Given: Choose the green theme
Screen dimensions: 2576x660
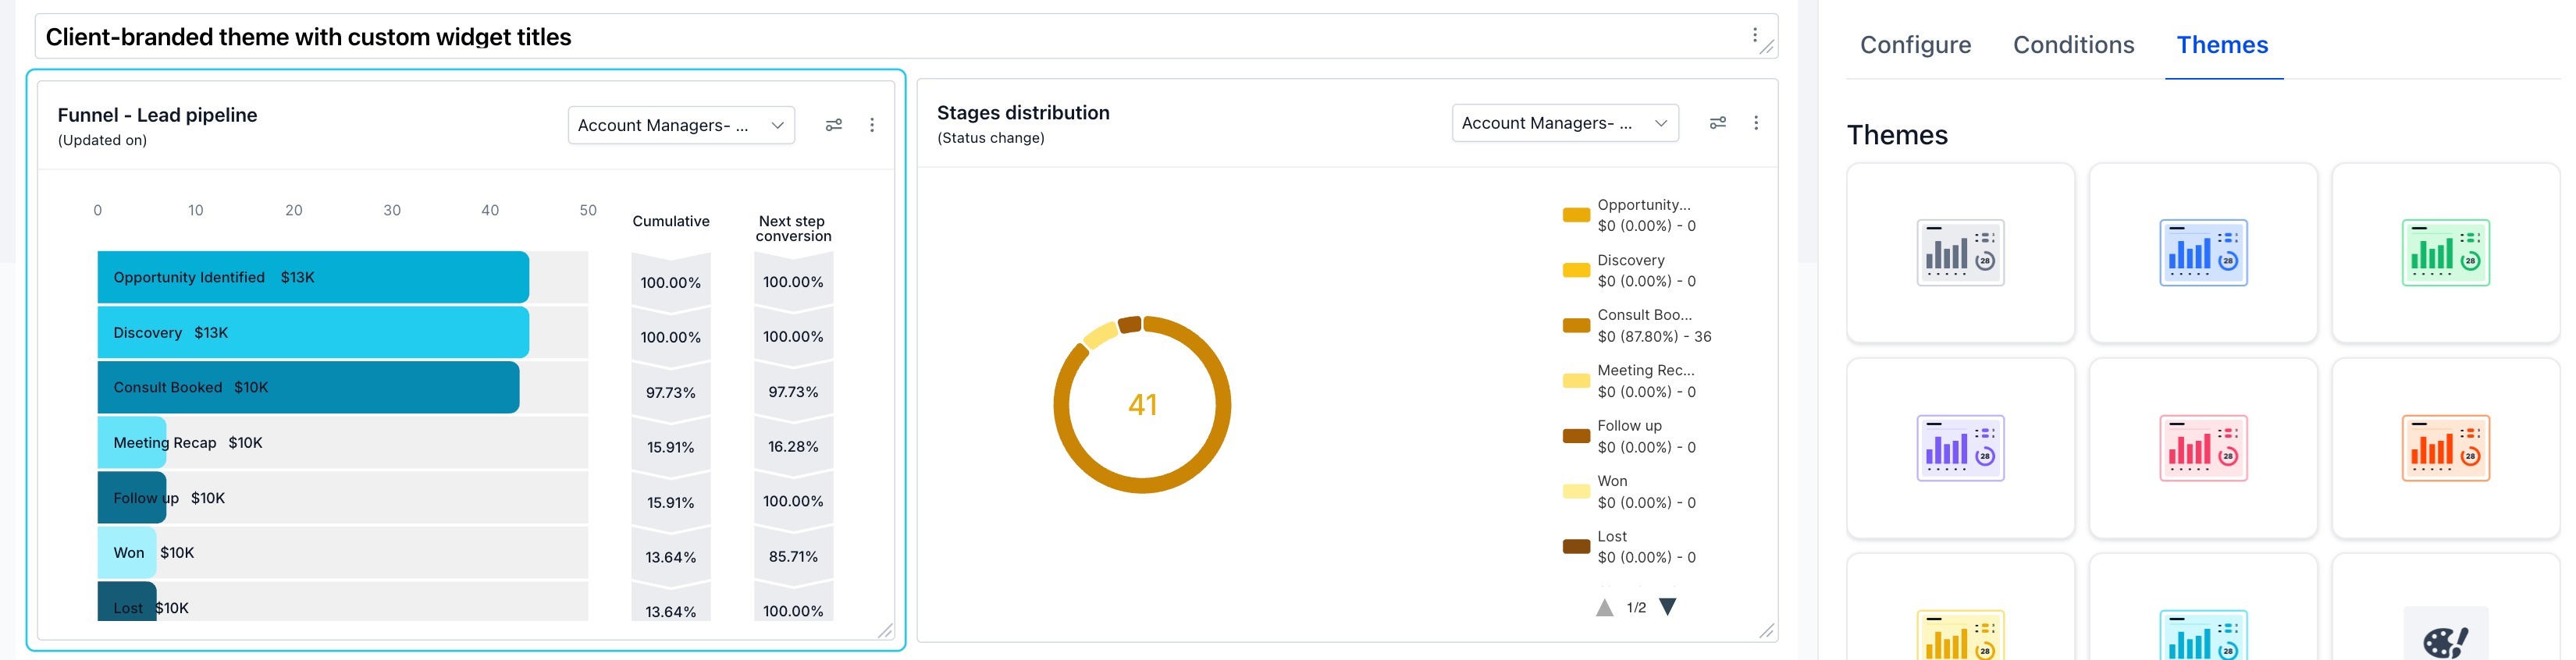Looking at the screenshot, I should [x=2445, y=253].
